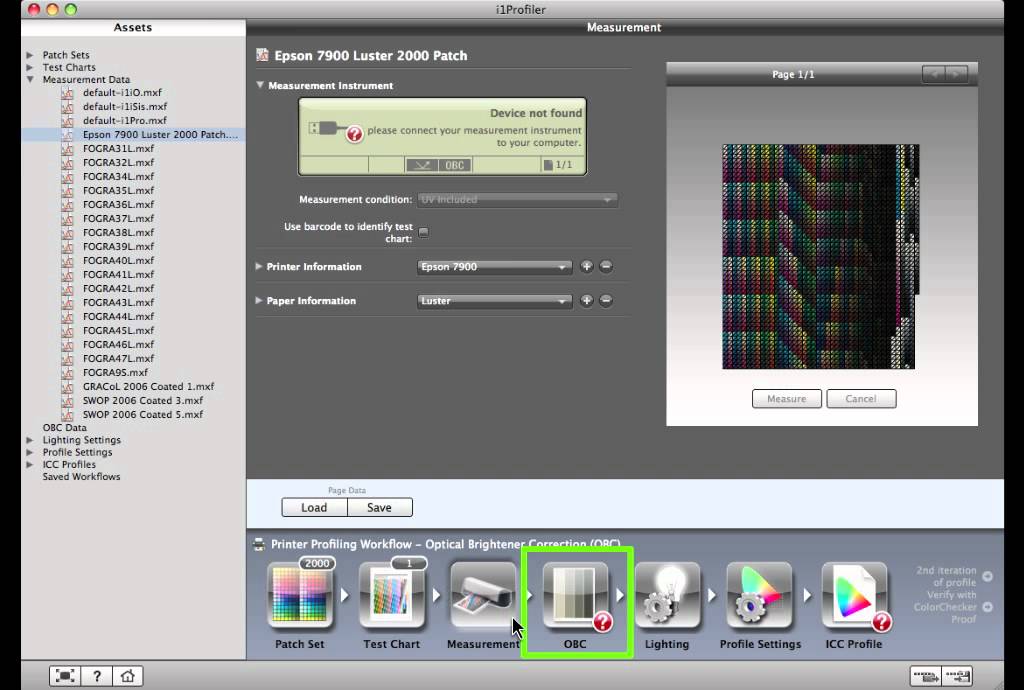Viewport: 1024px width, 690px height.
Task: Collapse the Measurement Instrument section
Action: tap(260, 85)
